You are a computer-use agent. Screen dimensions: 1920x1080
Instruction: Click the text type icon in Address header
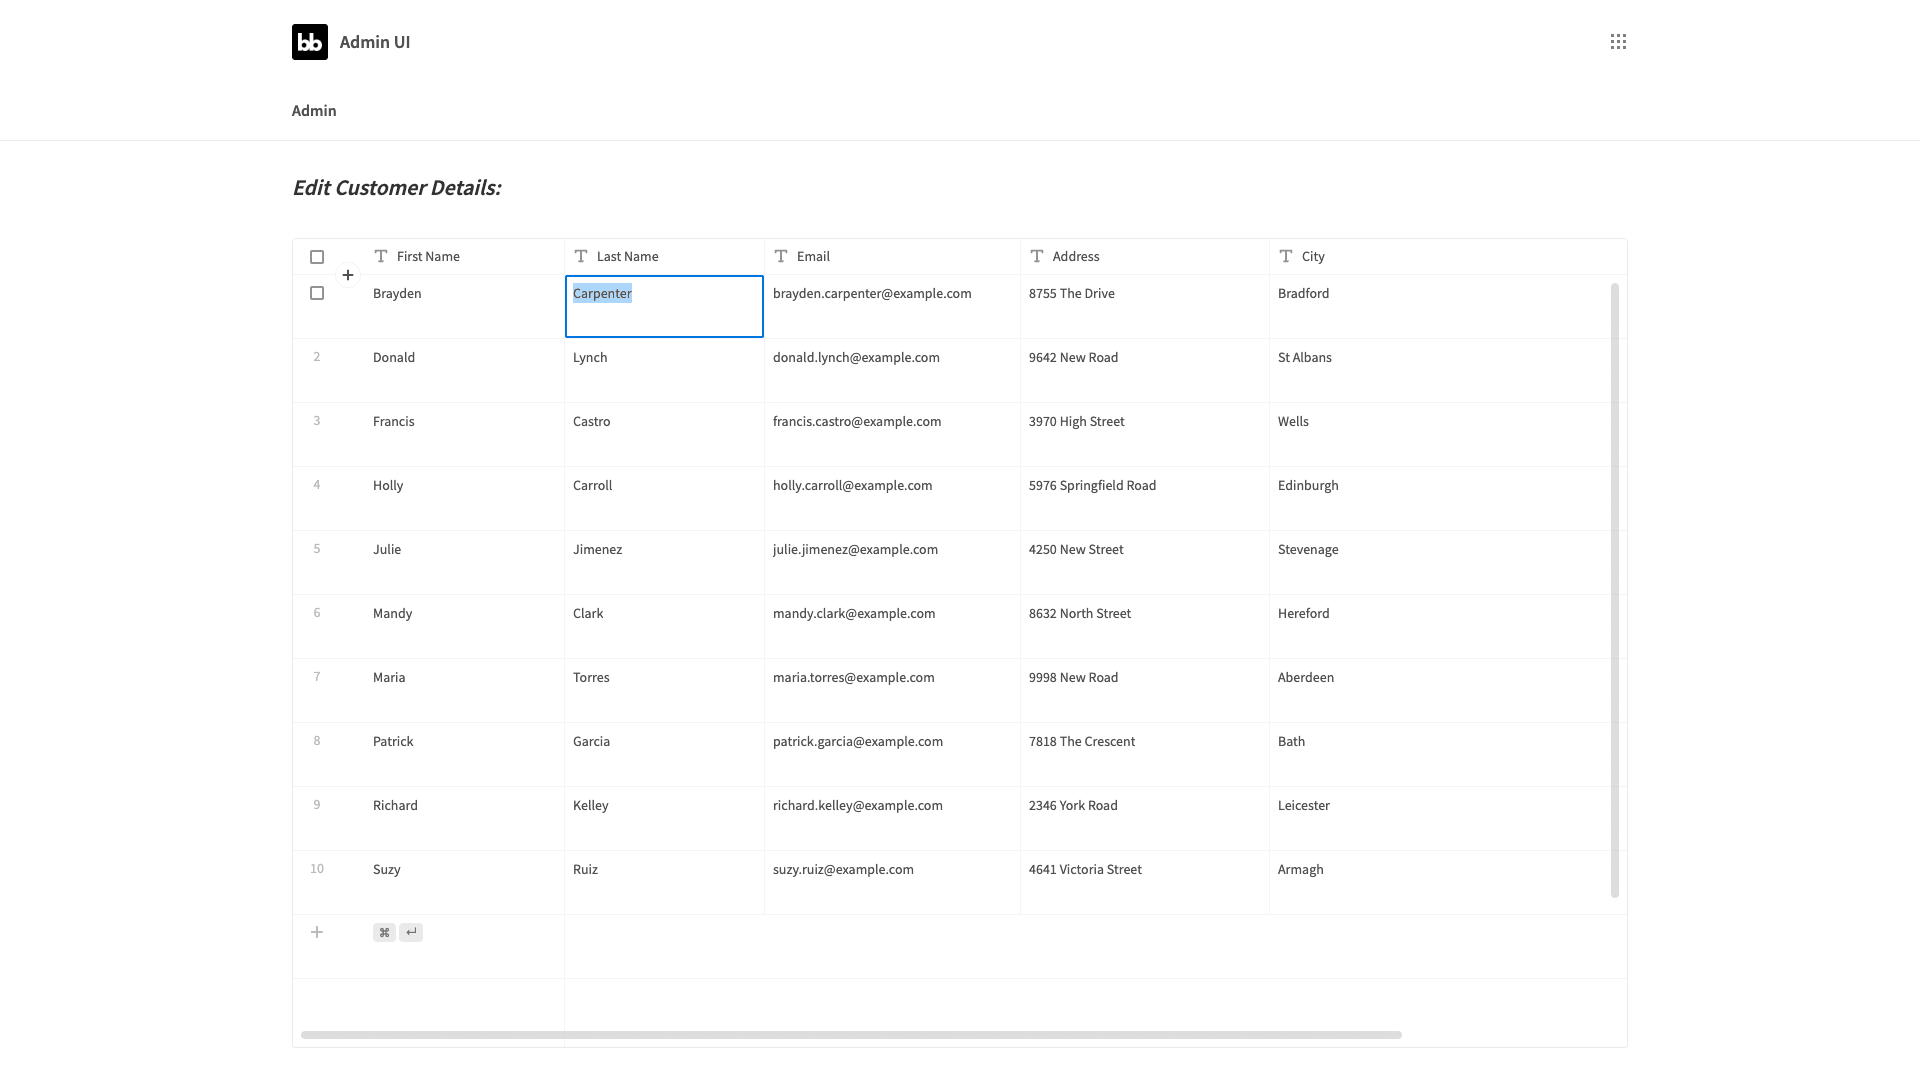(x=1037, y=256)
